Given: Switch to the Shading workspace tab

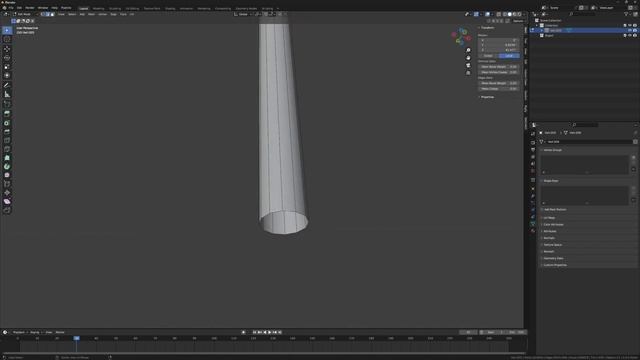Looking at the screenshot, I should point(170,8).
